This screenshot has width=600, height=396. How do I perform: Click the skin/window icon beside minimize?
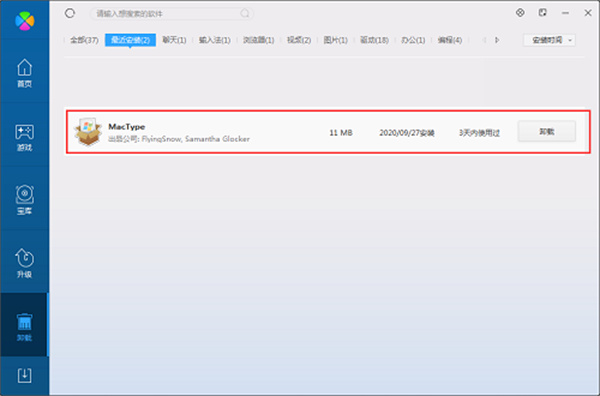(x=543, y=13)
